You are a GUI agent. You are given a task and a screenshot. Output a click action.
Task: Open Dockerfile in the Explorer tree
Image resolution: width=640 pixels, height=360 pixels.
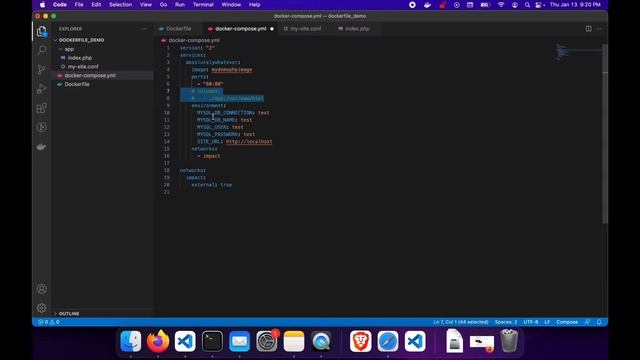(77, 84)
